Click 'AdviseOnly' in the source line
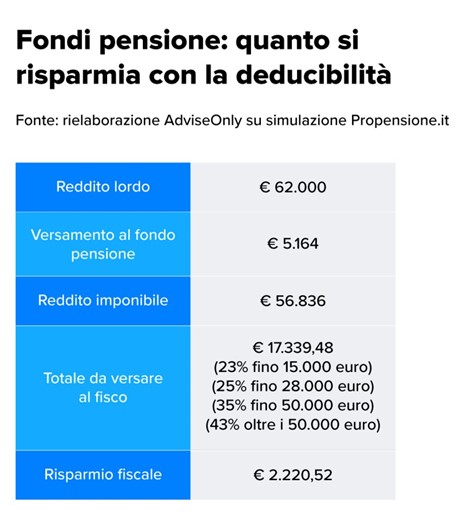Screen dimensions: 470x530 (x=203, y=121)
